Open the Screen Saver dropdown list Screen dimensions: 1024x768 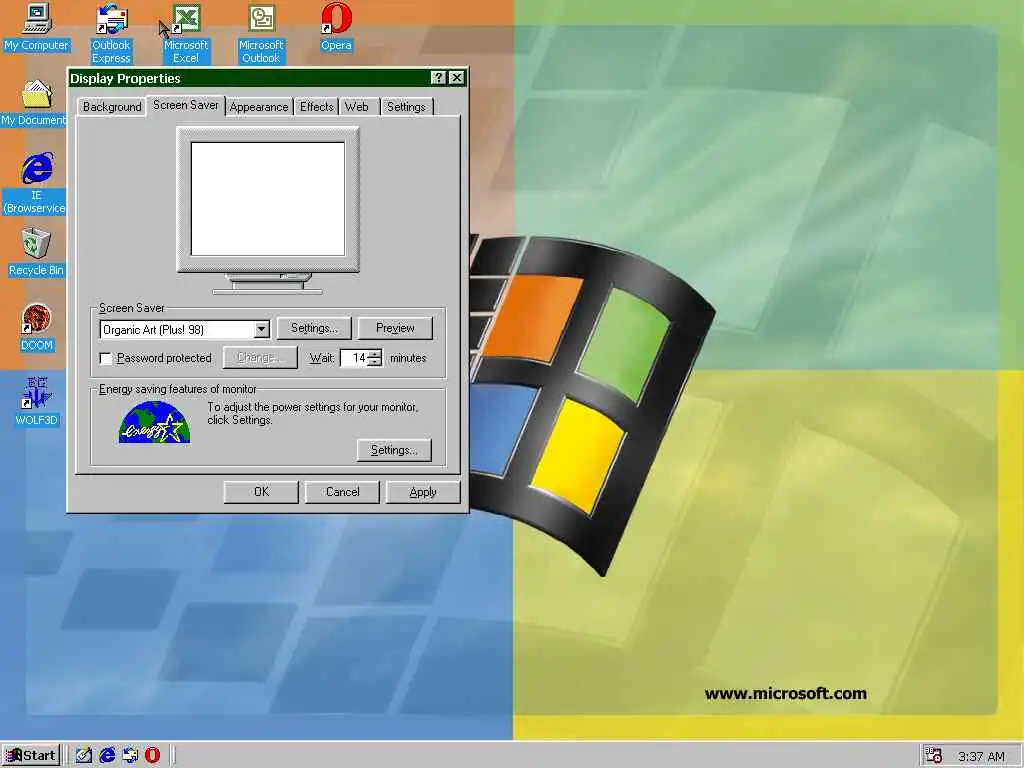[x=261, y=330]
